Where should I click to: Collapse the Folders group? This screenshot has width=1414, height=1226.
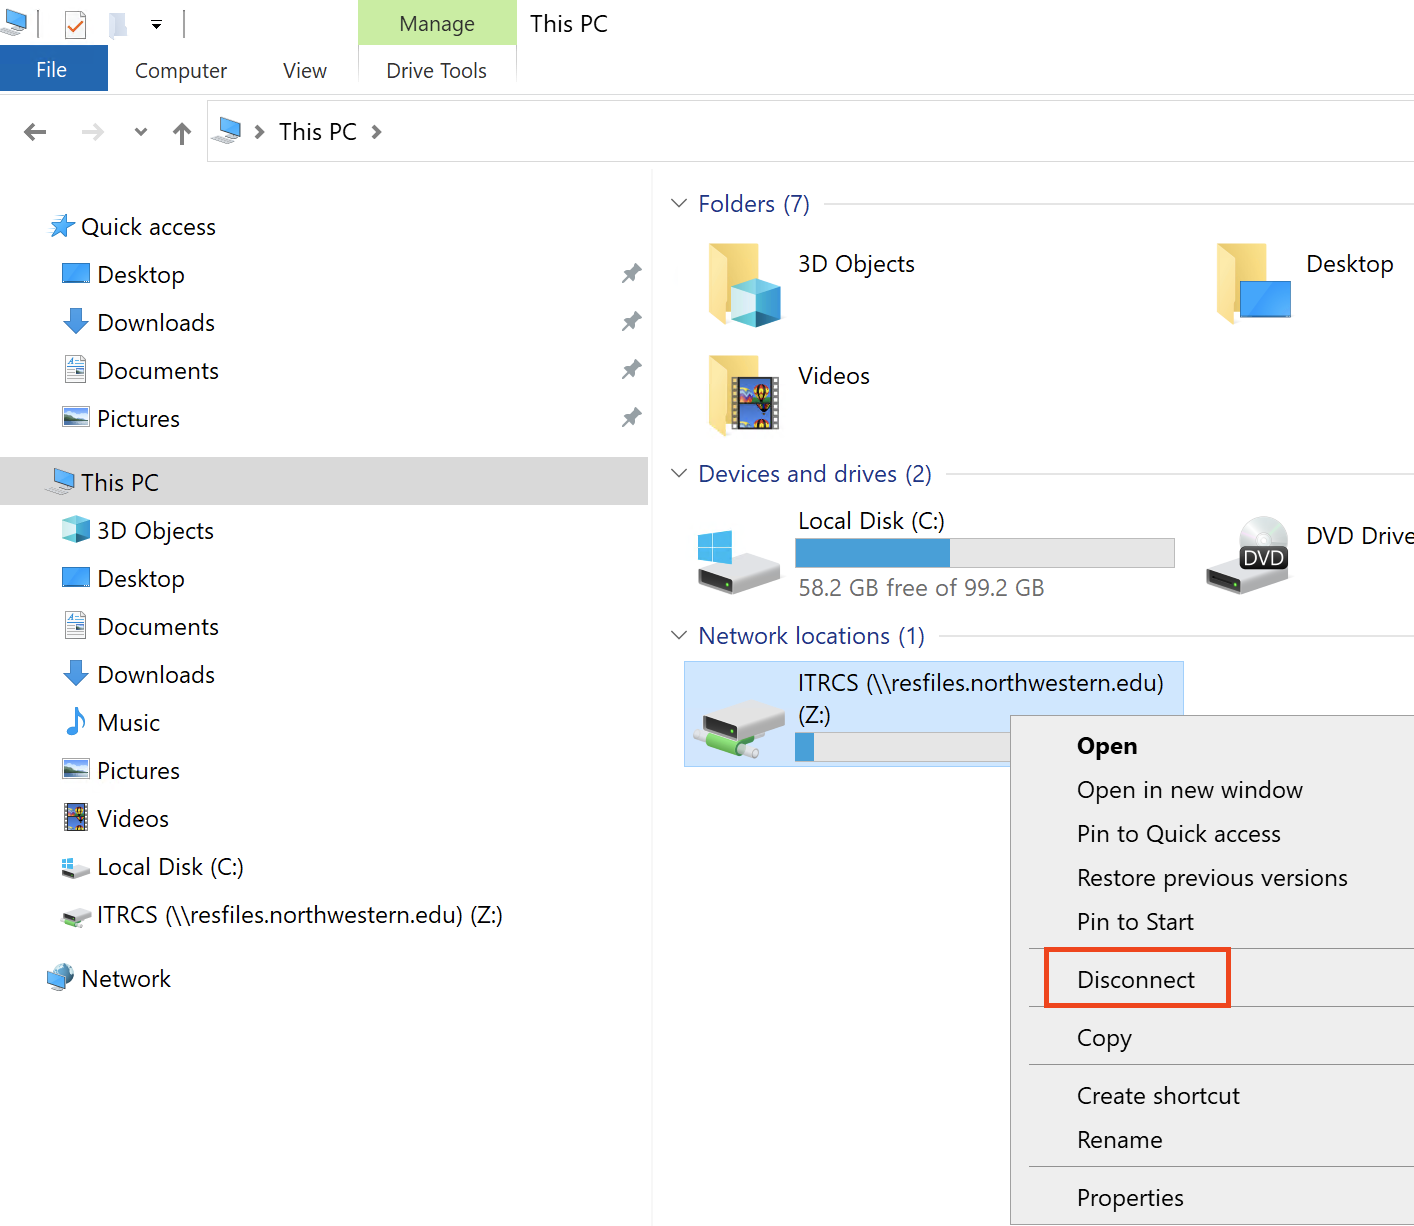pos(679,204)
